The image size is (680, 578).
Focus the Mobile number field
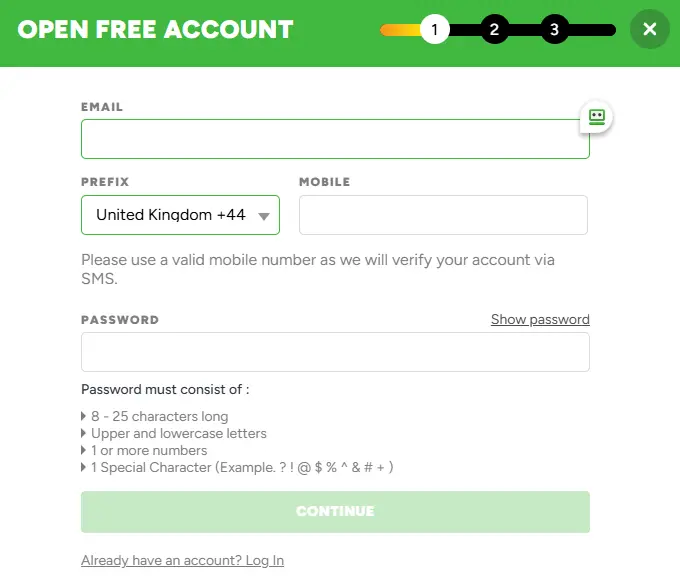coord(443,215)
